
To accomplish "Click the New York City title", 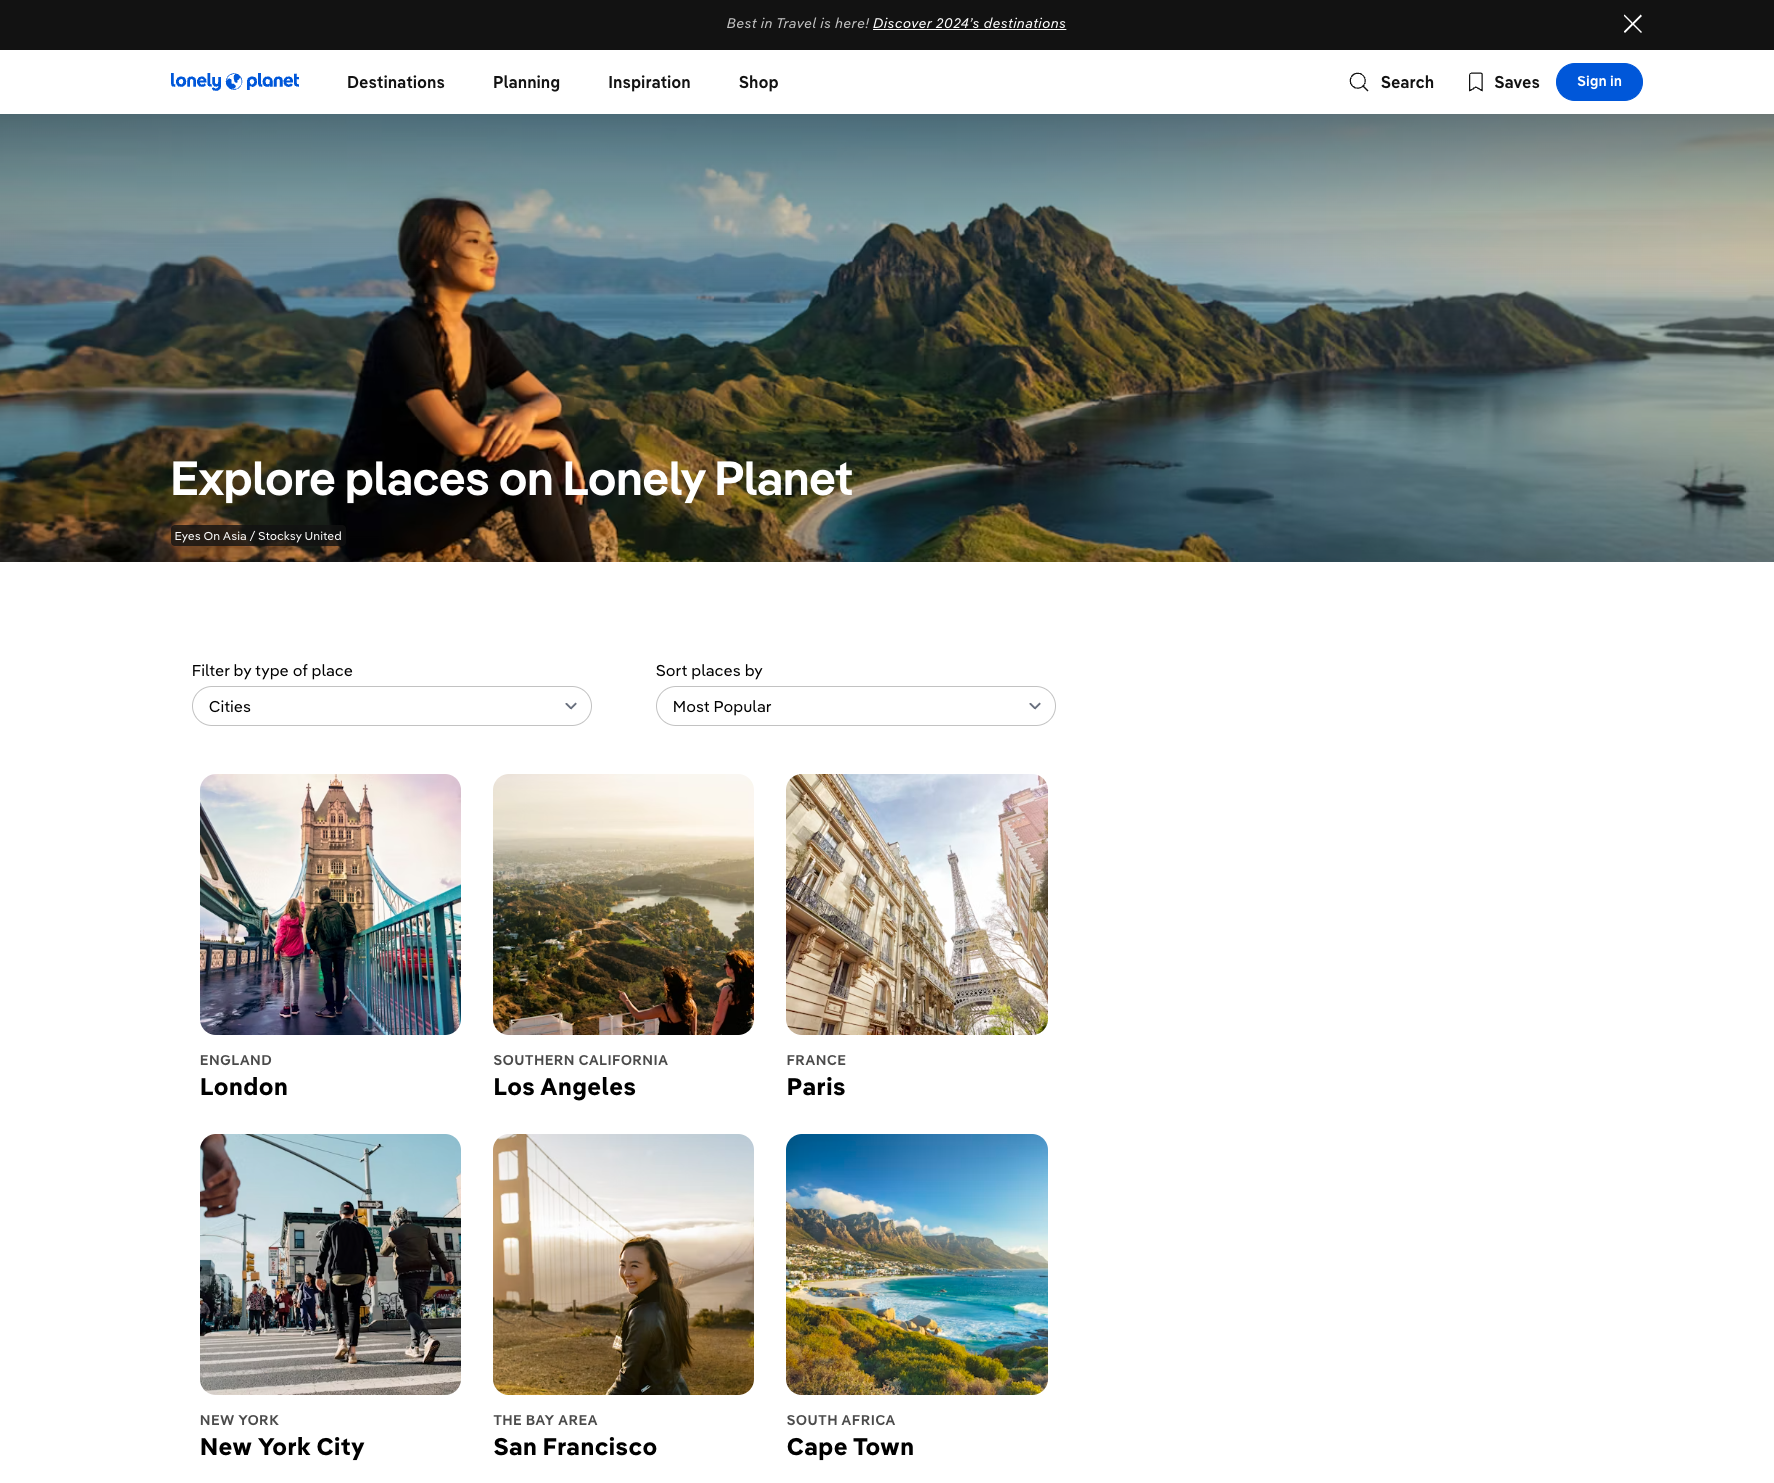I will pyautogui.click(x=282, y=1447).
